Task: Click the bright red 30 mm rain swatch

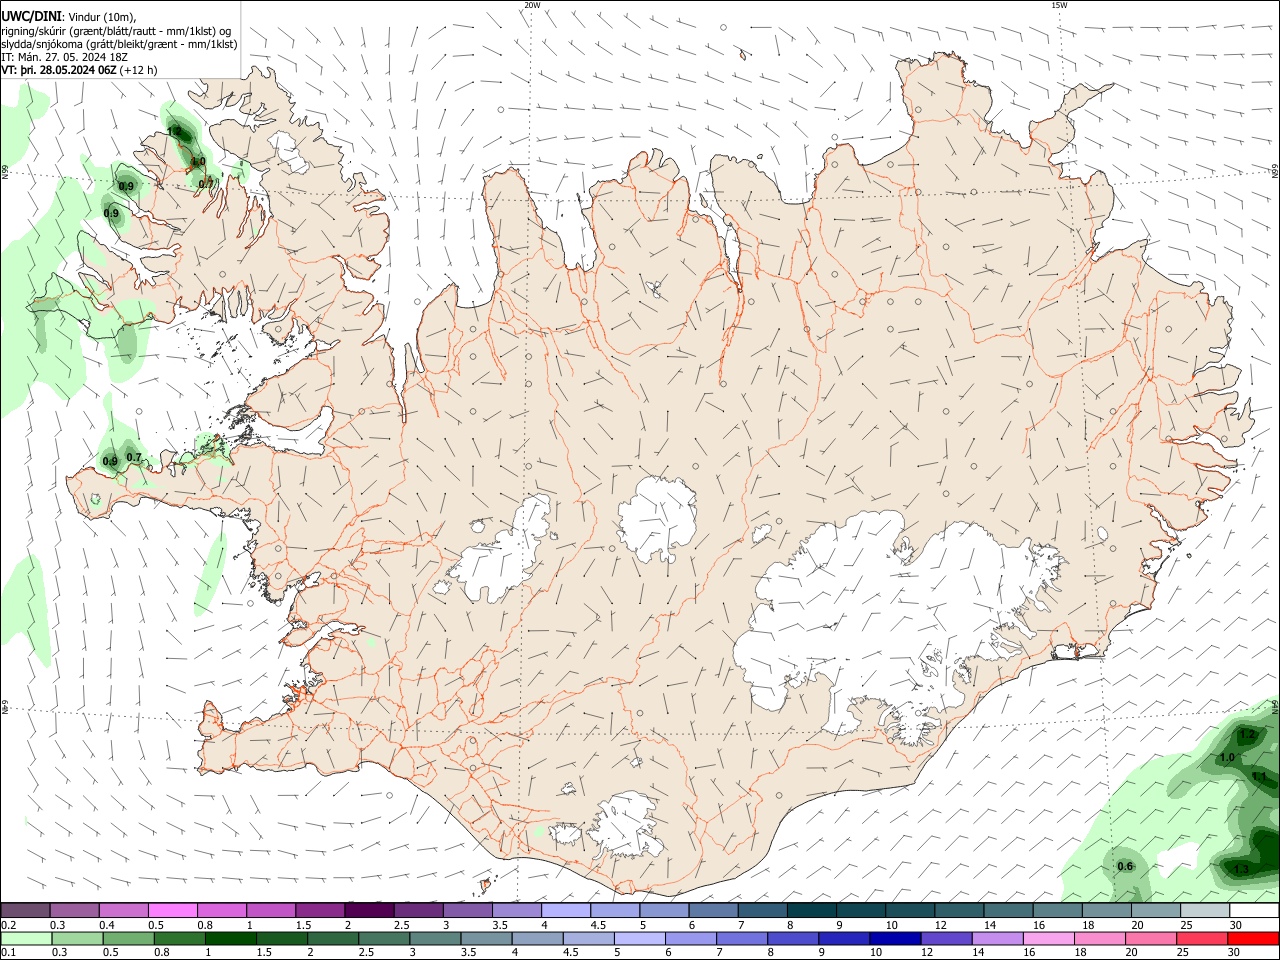Action: (x=1254, y=938)
